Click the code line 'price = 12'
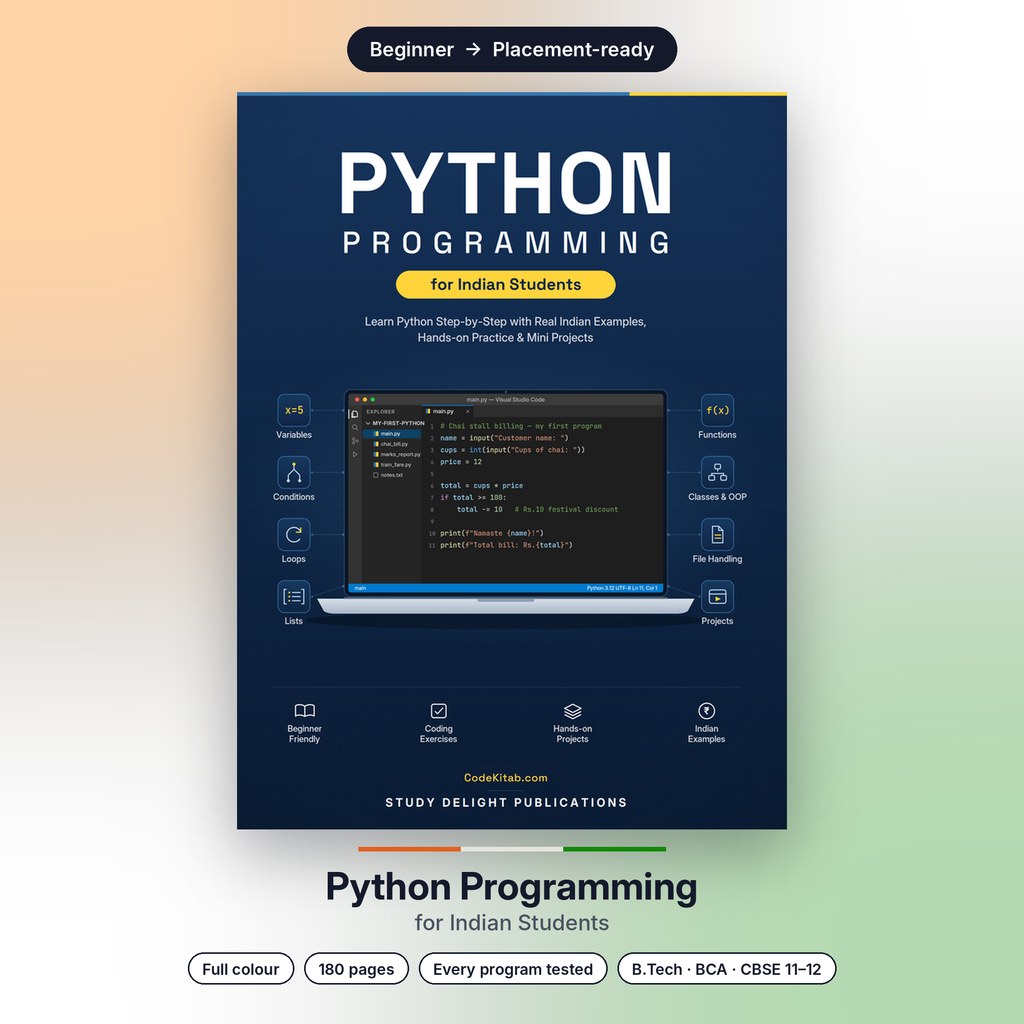The height and width of the screenshot is (1024, 1024). click(460, 462)
